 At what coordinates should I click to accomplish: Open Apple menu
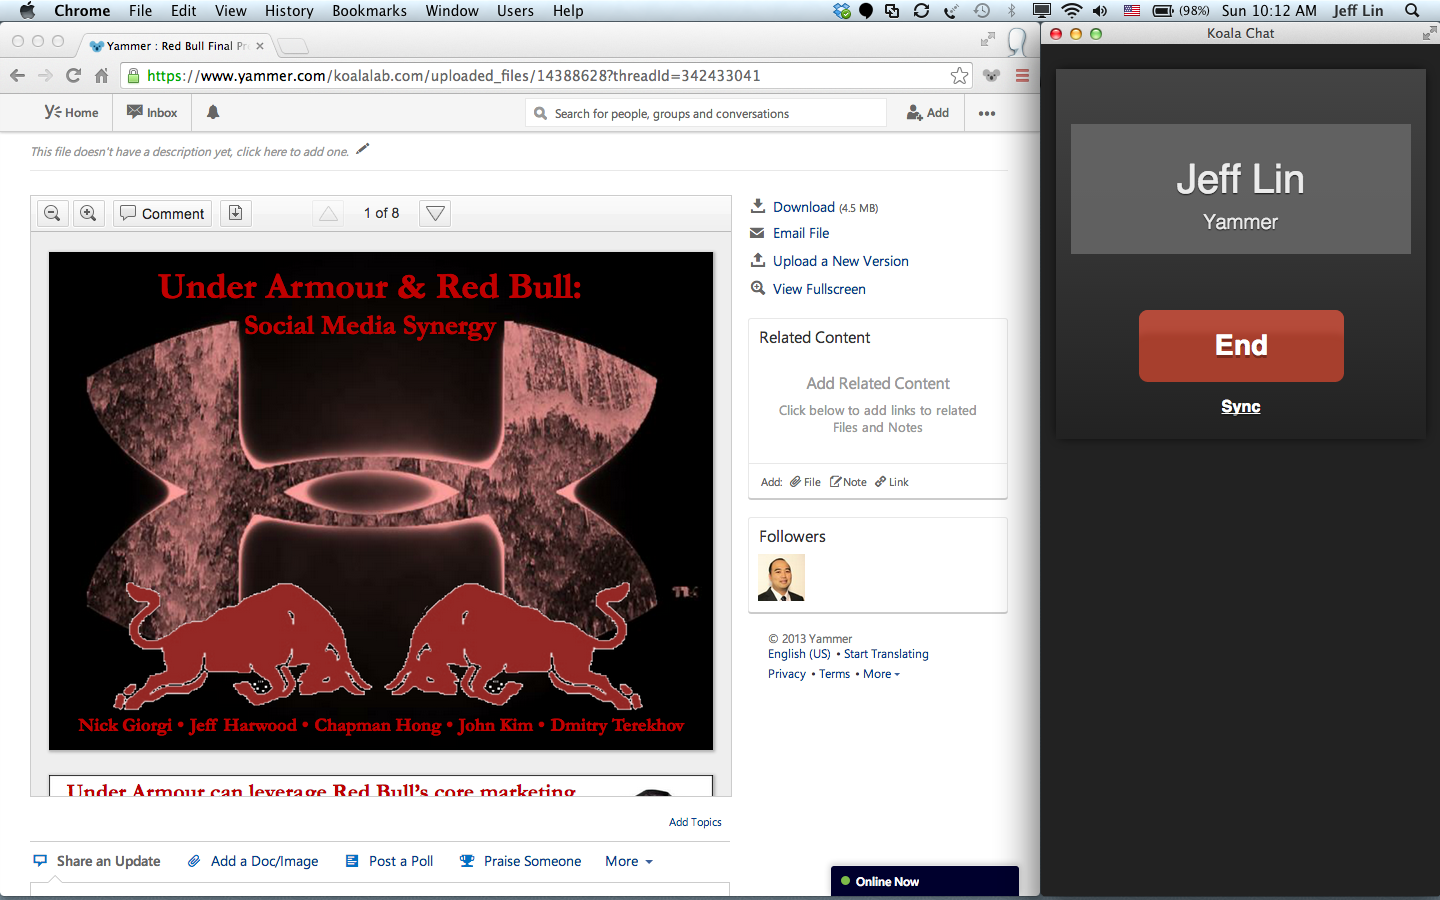(27, 10)
